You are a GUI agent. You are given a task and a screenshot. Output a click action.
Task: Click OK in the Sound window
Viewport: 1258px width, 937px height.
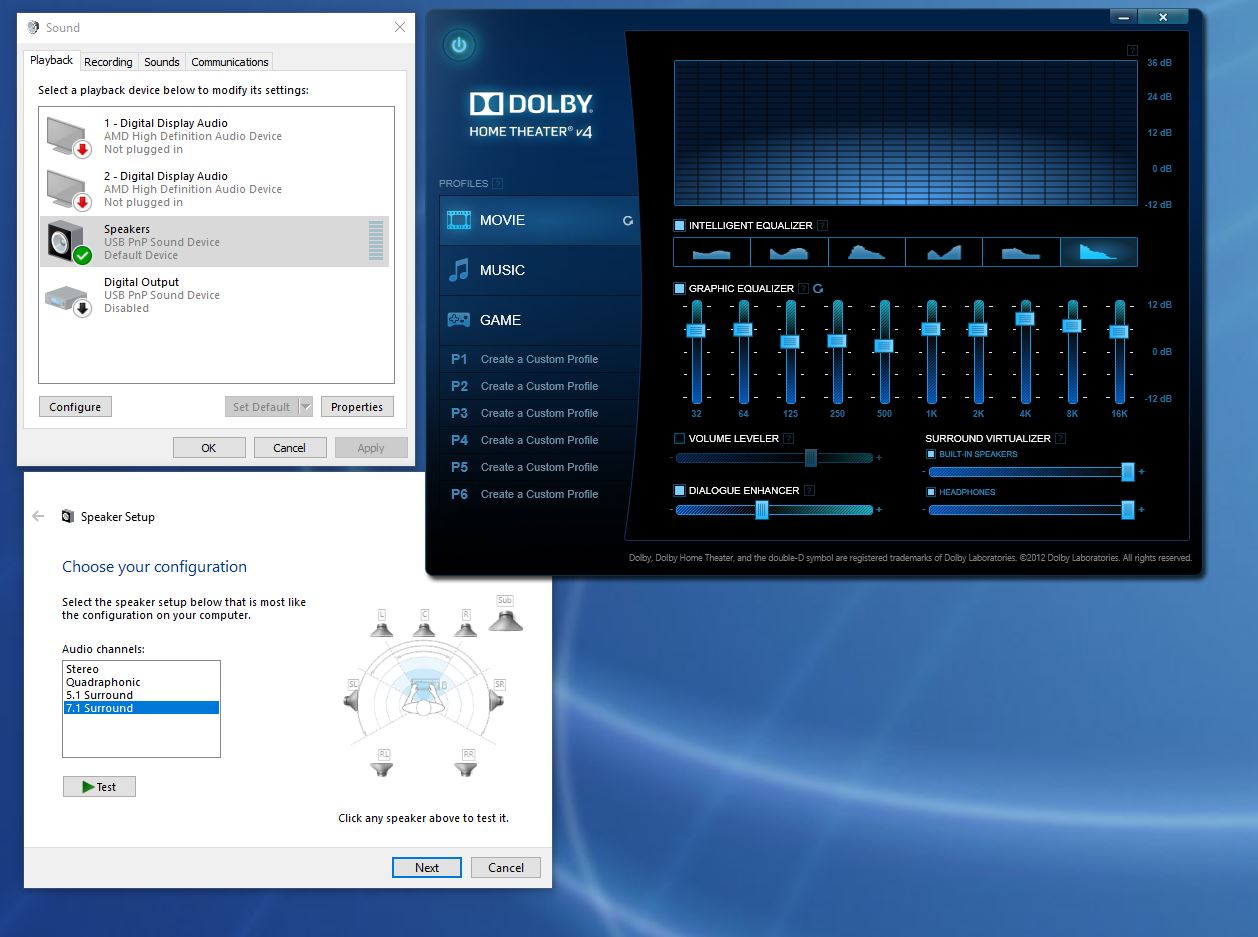(209, 448)
